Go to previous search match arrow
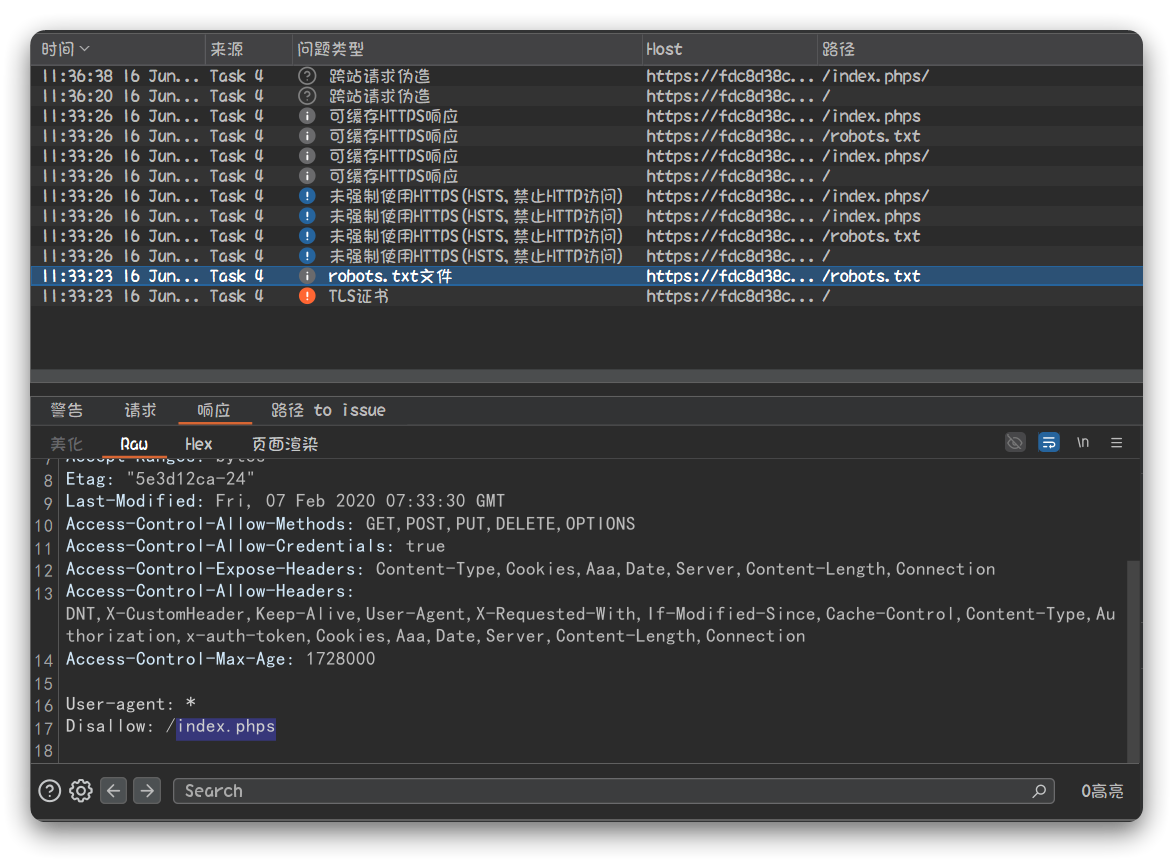Viewport: 1173px width, 862px height. click(x=114, y=791)
